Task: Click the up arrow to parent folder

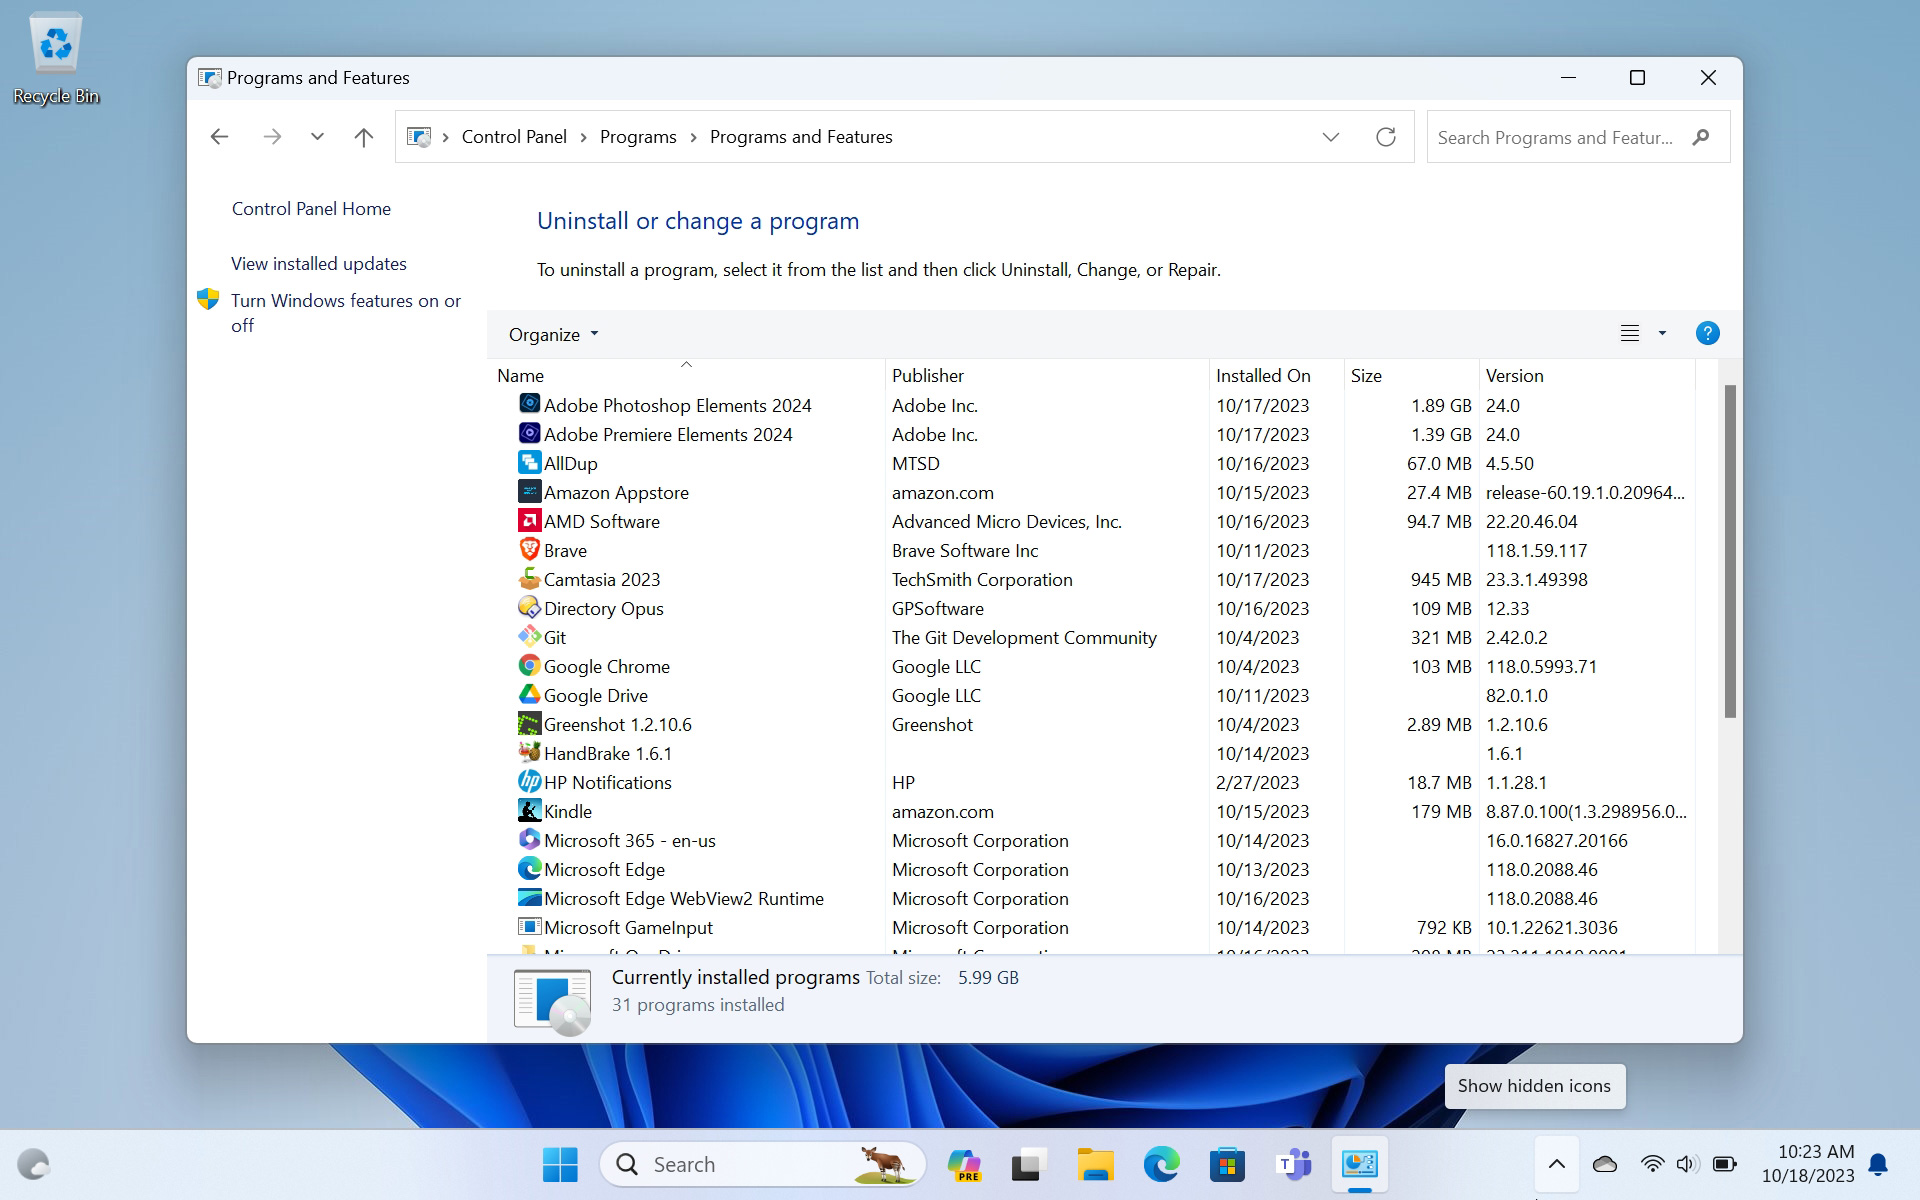Action: 363,137
